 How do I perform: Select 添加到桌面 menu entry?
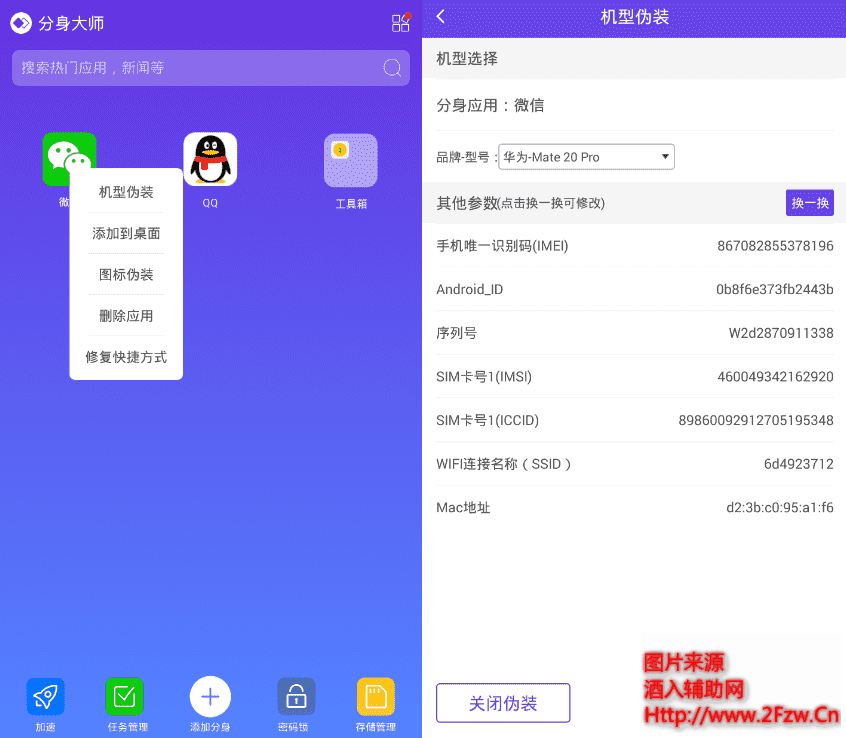tap(126, 233)
